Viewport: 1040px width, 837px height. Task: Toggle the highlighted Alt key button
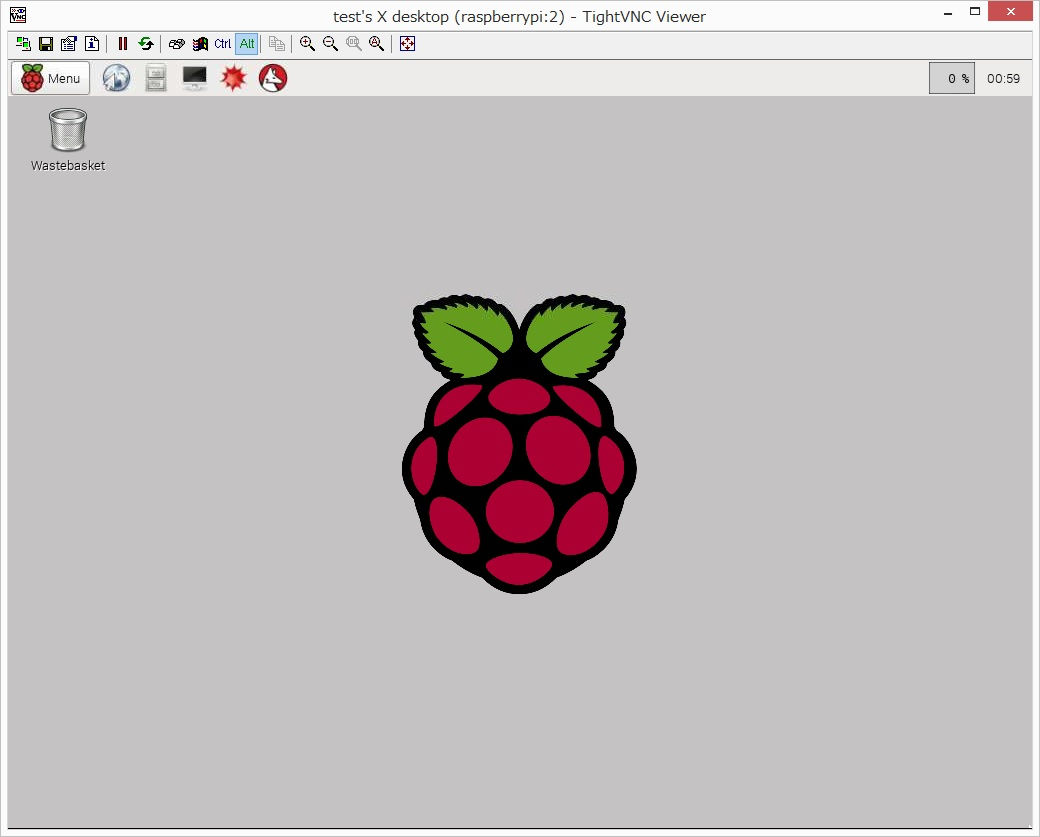pyautogui.click(x=246, y=44)
